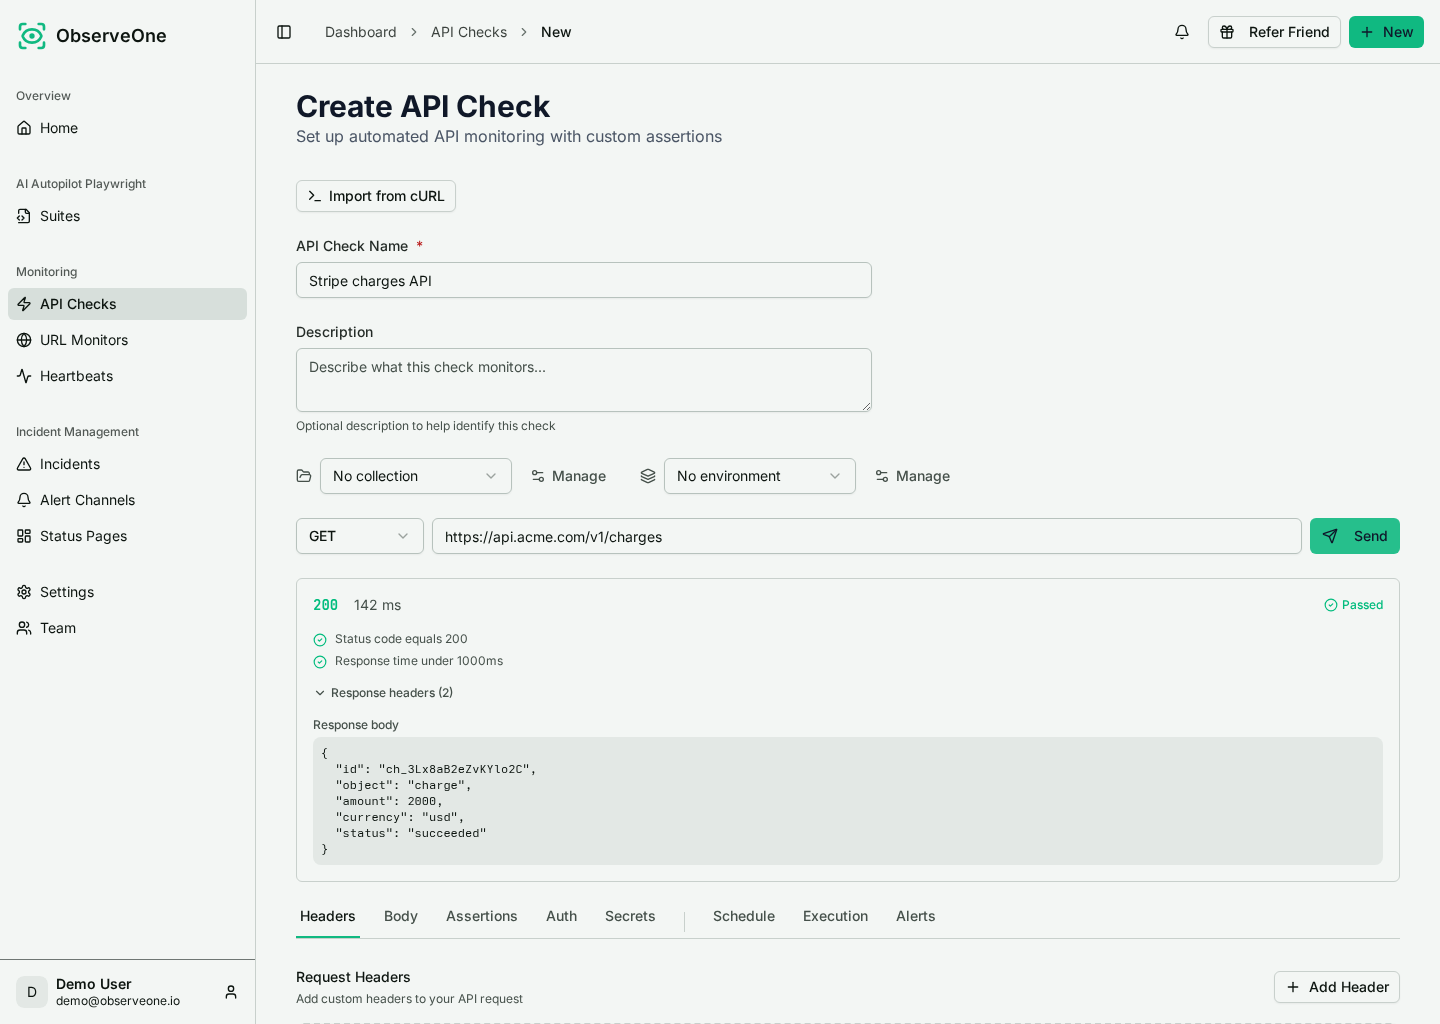Open Home in sidebar
The width and height of the screenshot is (1440, 1024).
[x=127, y=128]
